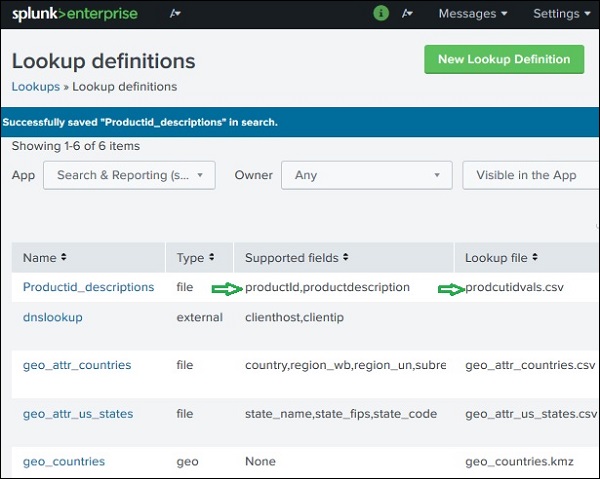This screenshot has height=479, width=600.
Task: Go to the Lookups breadcrumb link
Action: click(x=35, y=87)
